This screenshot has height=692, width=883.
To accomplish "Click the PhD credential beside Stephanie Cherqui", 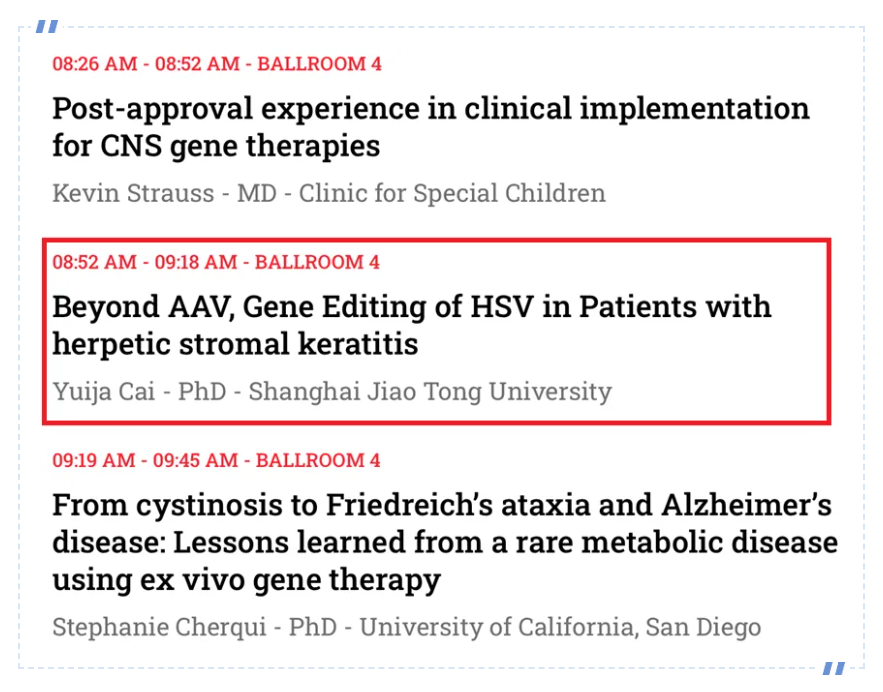I will (x=313, y=628).
